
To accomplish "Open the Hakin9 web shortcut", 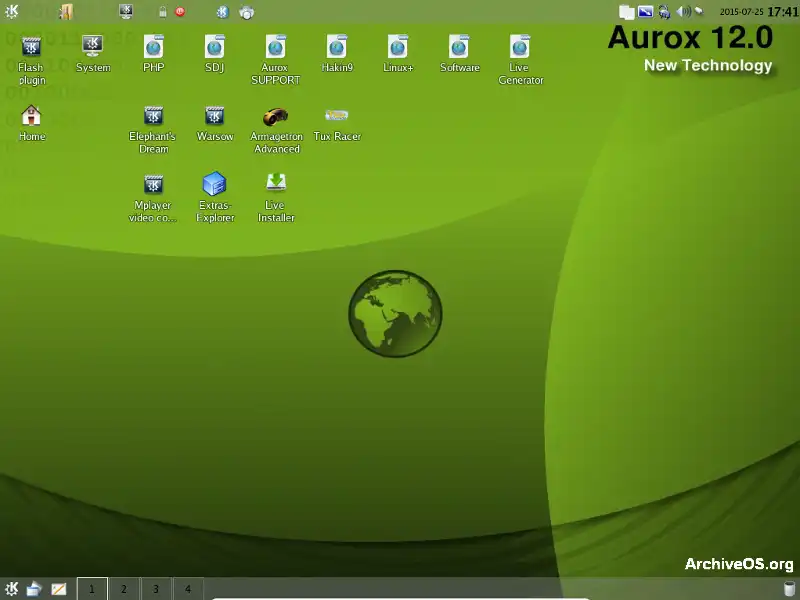I will pyautogui.click(x=337, y=47).
